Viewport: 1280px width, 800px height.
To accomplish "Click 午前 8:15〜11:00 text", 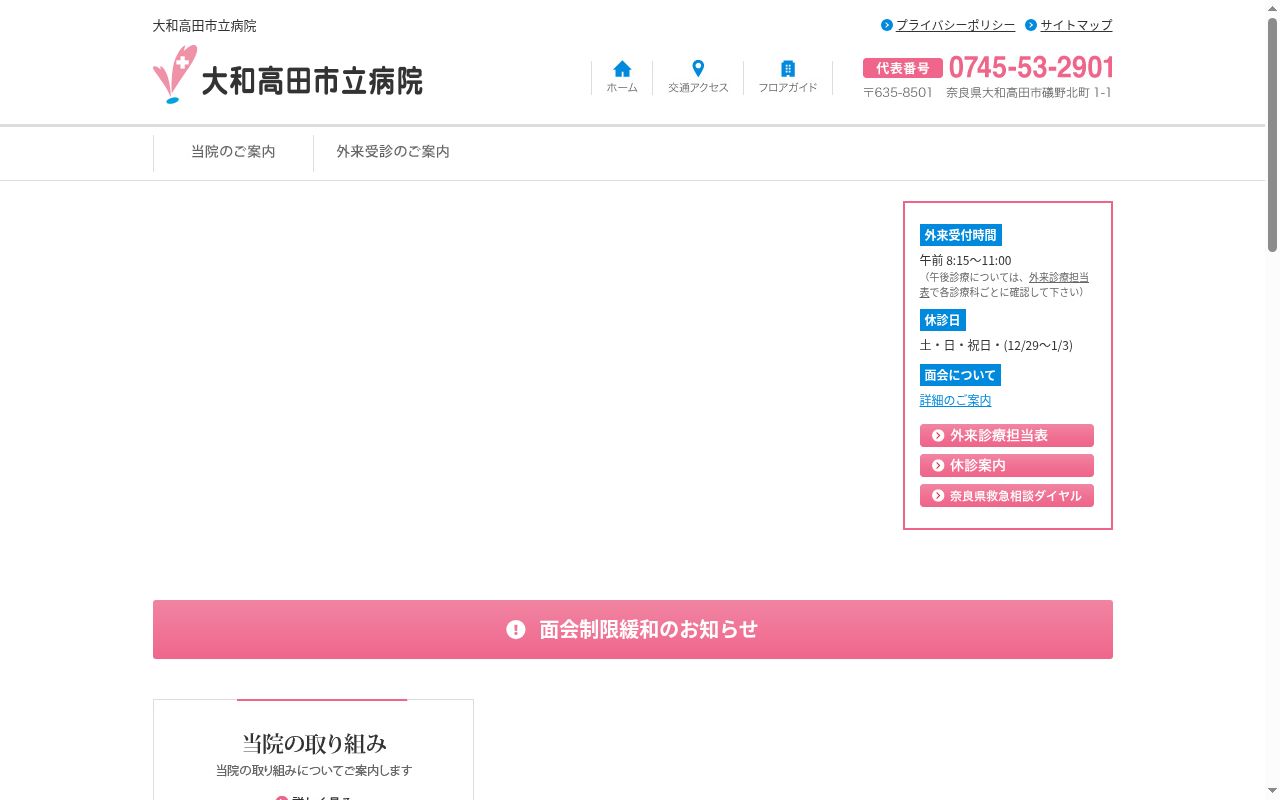I will tap(965, 260).
